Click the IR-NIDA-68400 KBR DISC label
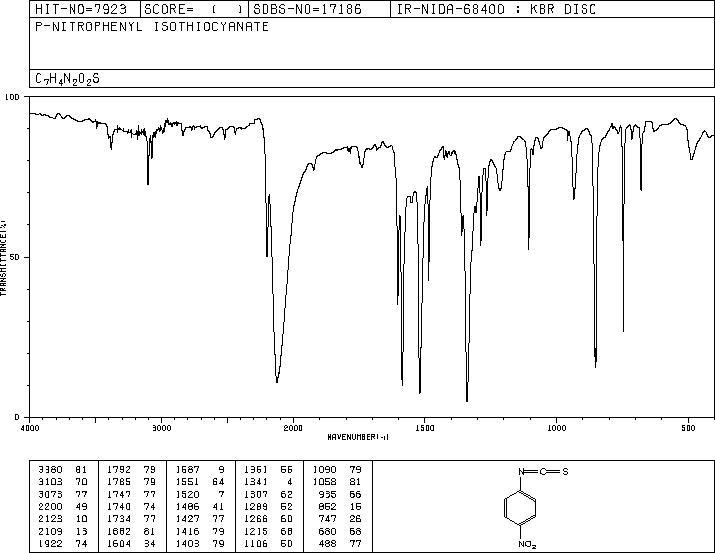Screen dimensions: 715x553 (496, 9)
